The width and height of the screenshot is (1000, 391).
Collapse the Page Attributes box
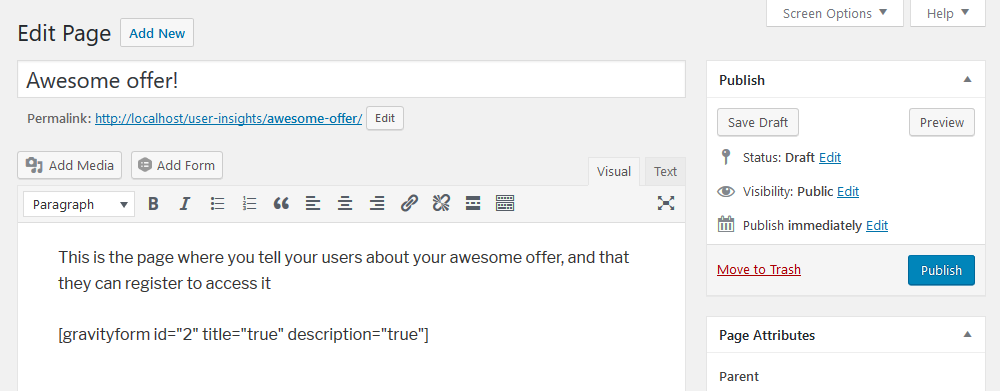click(967, 335)
